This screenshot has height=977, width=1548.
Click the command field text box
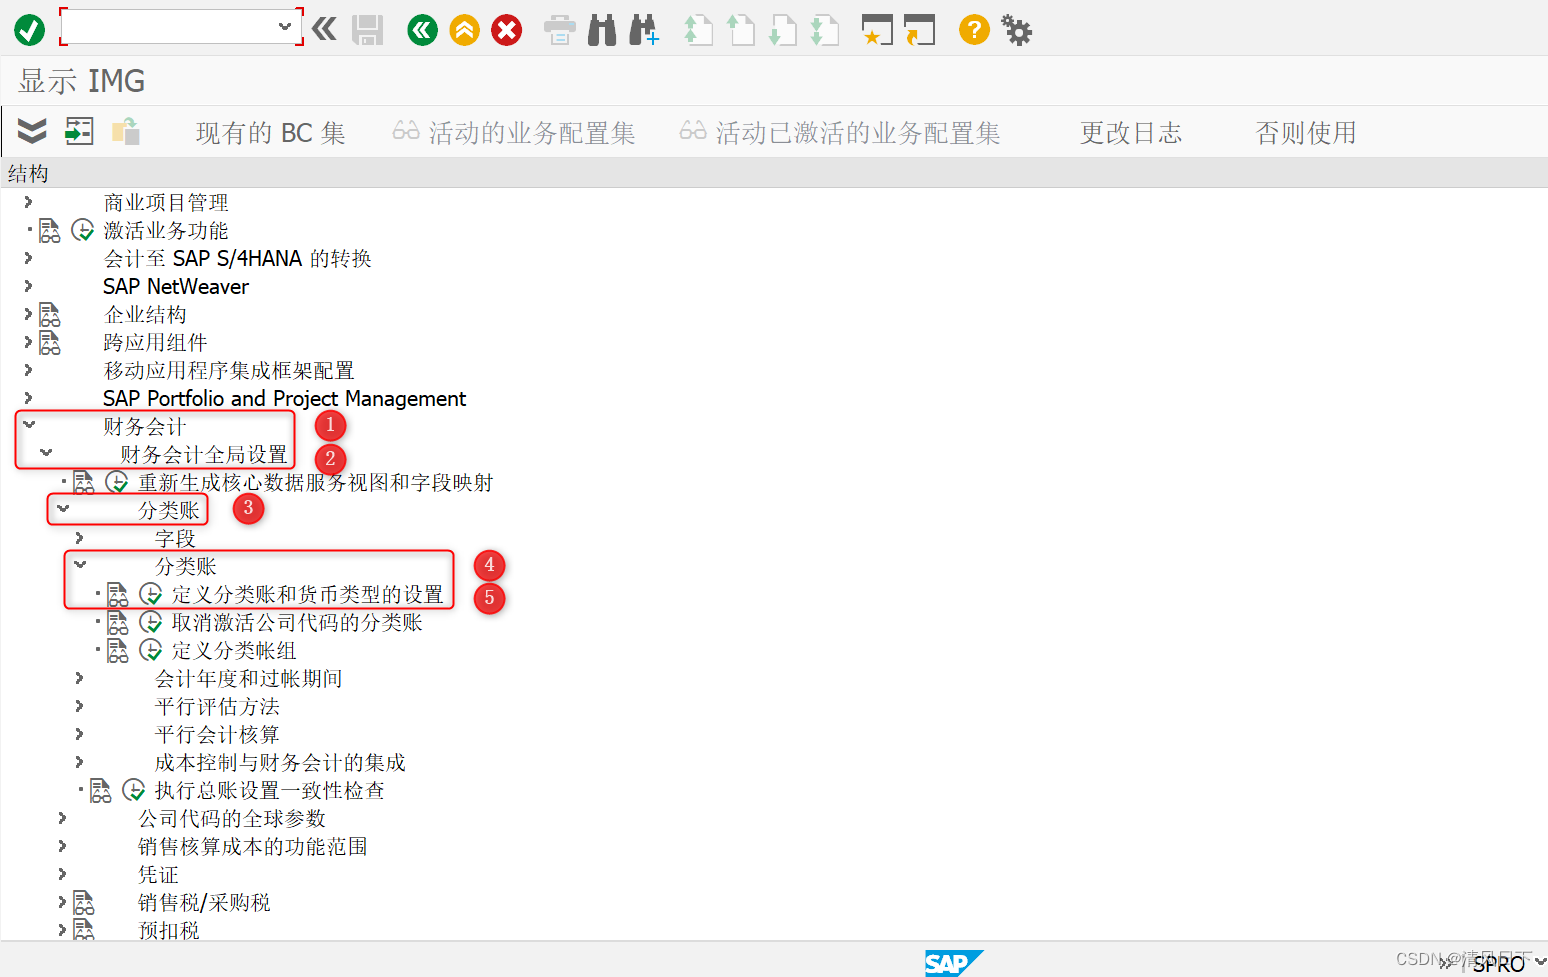pos(169,27)
